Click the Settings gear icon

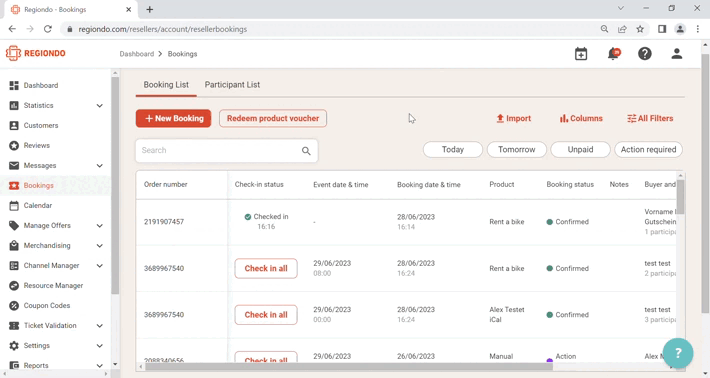[14, 346]
